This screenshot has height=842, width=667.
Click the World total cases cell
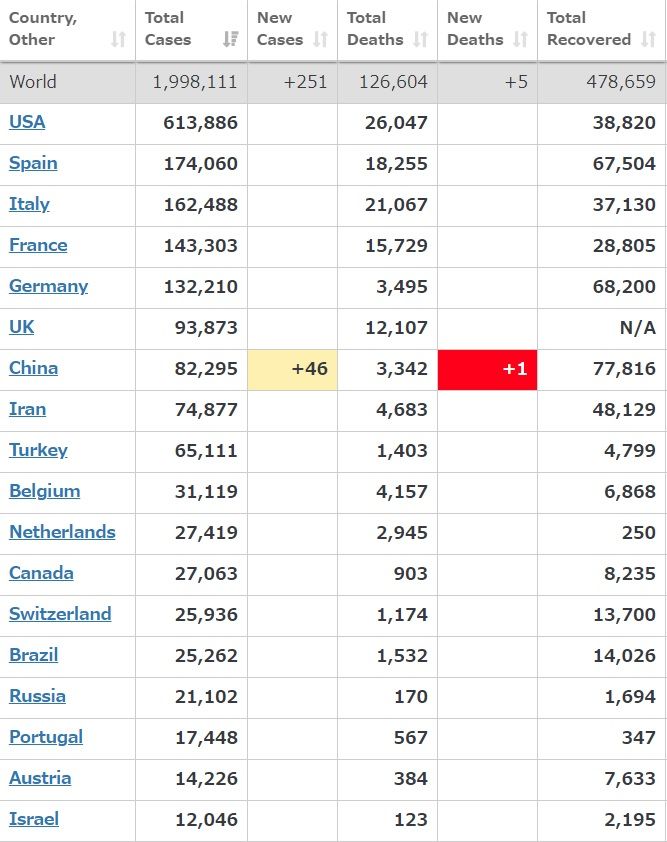(195, 82)
